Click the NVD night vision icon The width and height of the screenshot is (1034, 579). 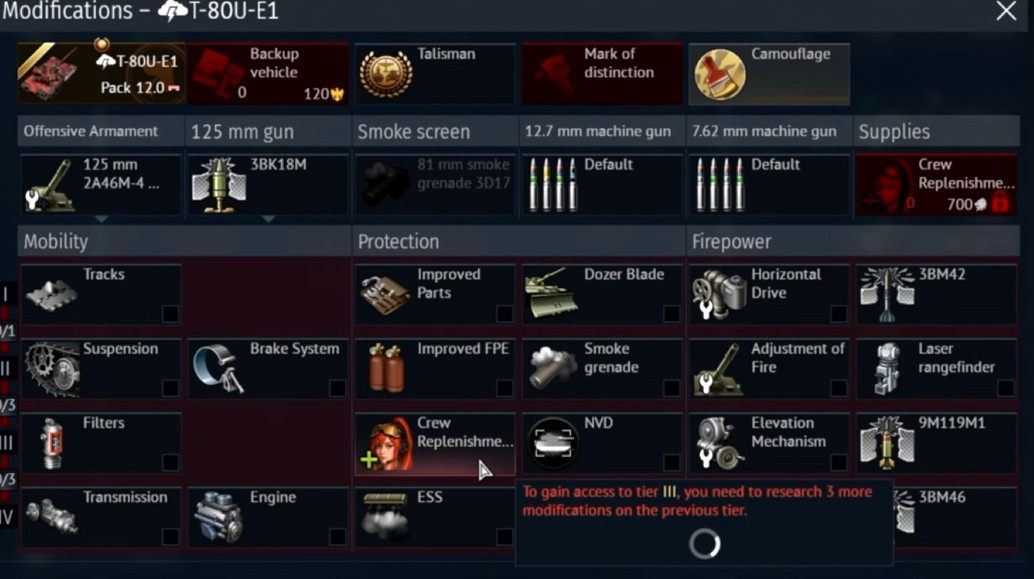(x=553, y=442)
